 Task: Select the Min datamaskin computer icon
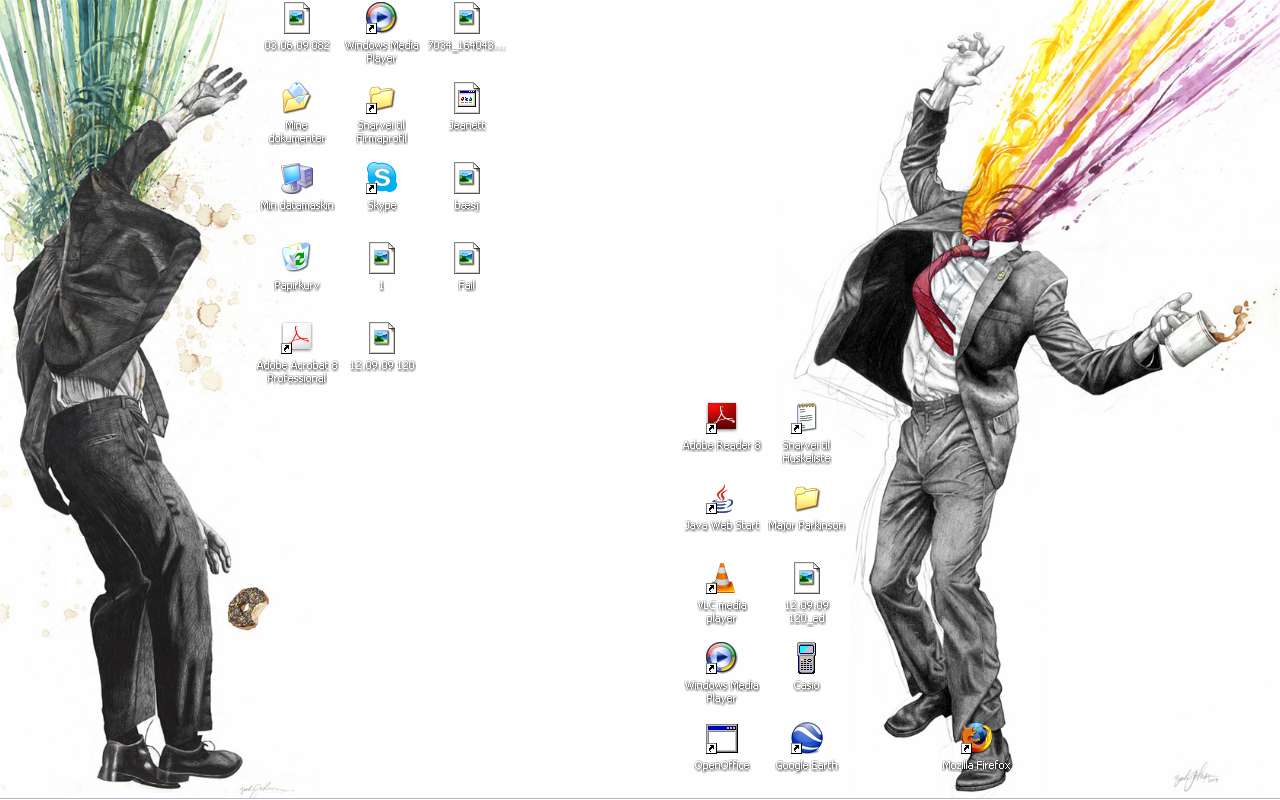[x=297, y=178]
